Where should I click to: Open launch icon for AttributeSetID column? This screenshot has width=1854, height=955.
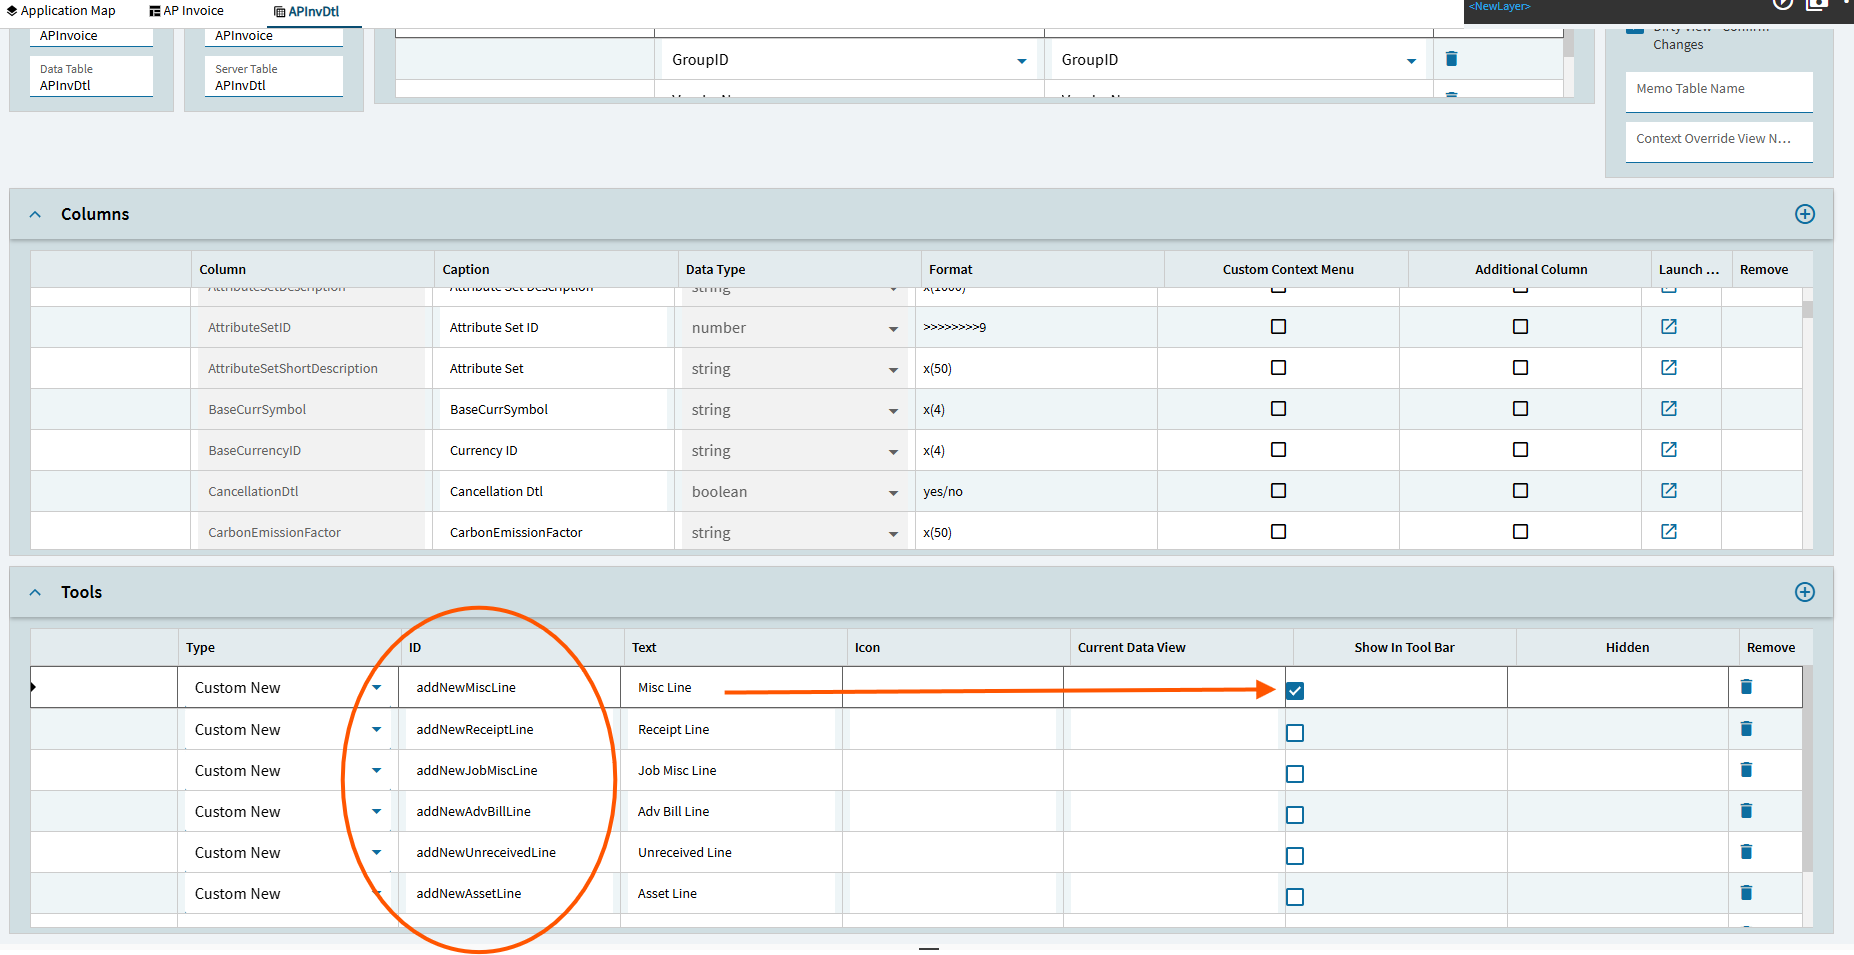coord(1668,327)
